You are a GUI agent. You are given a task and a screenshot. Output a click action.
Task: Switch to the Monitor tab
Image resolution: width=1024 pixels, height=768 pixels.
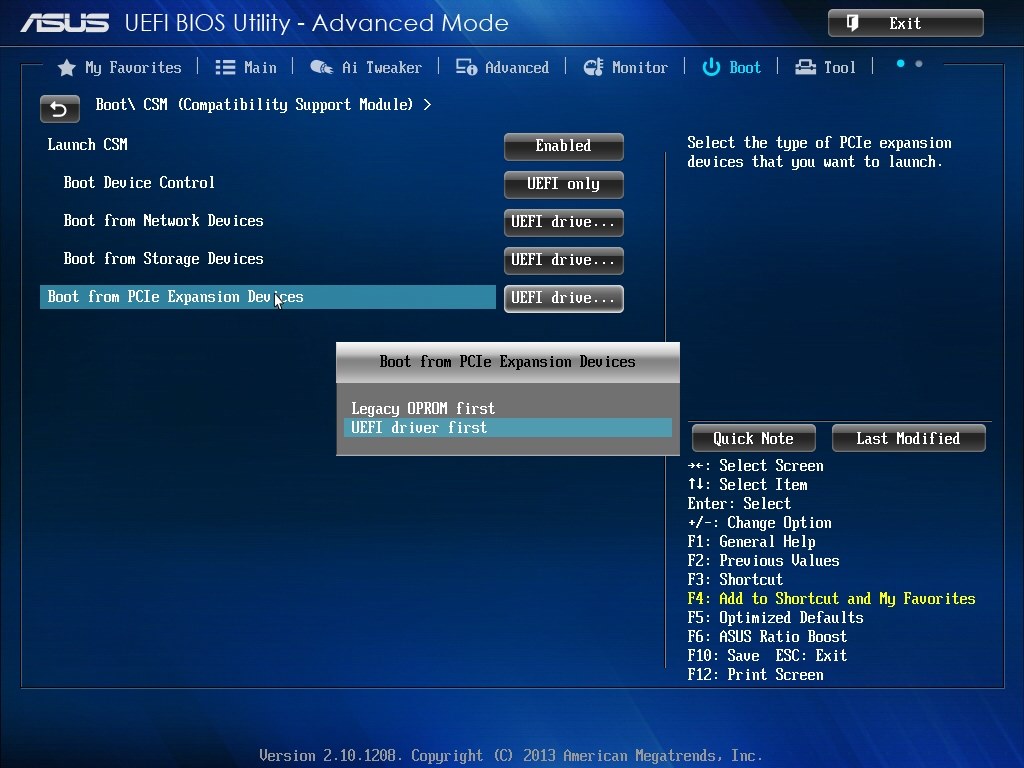pyautogui.click(x=625, y=67)
